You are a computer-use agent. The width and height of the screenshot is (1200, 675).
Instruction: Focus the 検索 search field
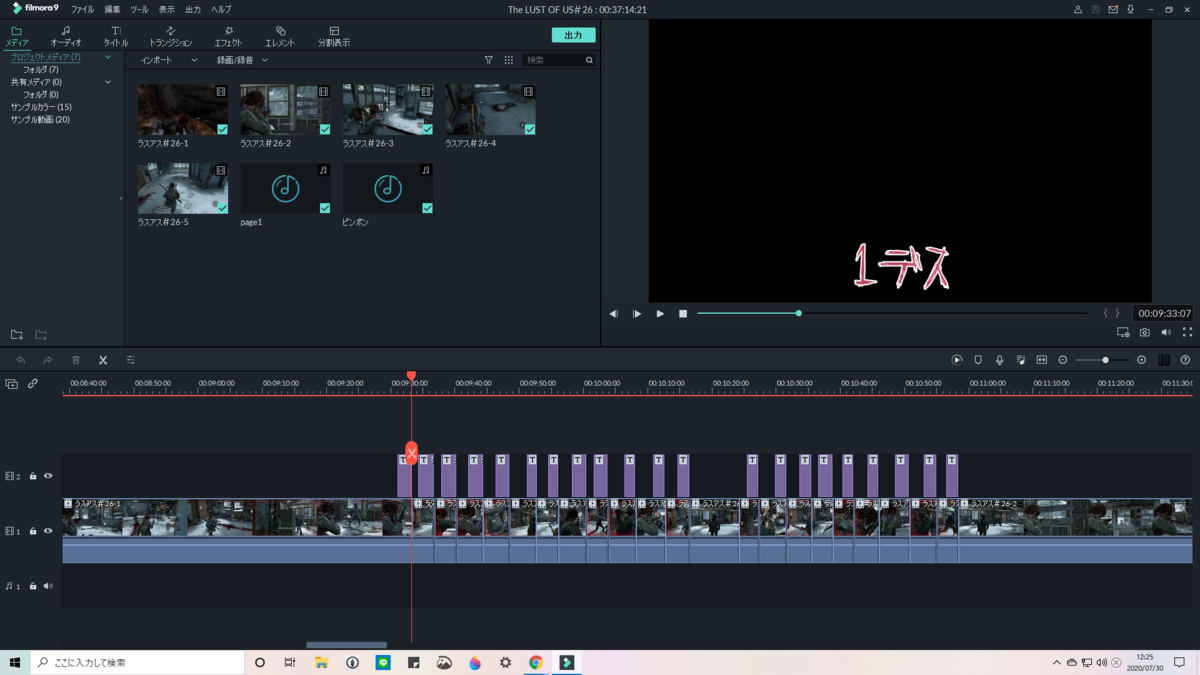click(x=559, y=60)
